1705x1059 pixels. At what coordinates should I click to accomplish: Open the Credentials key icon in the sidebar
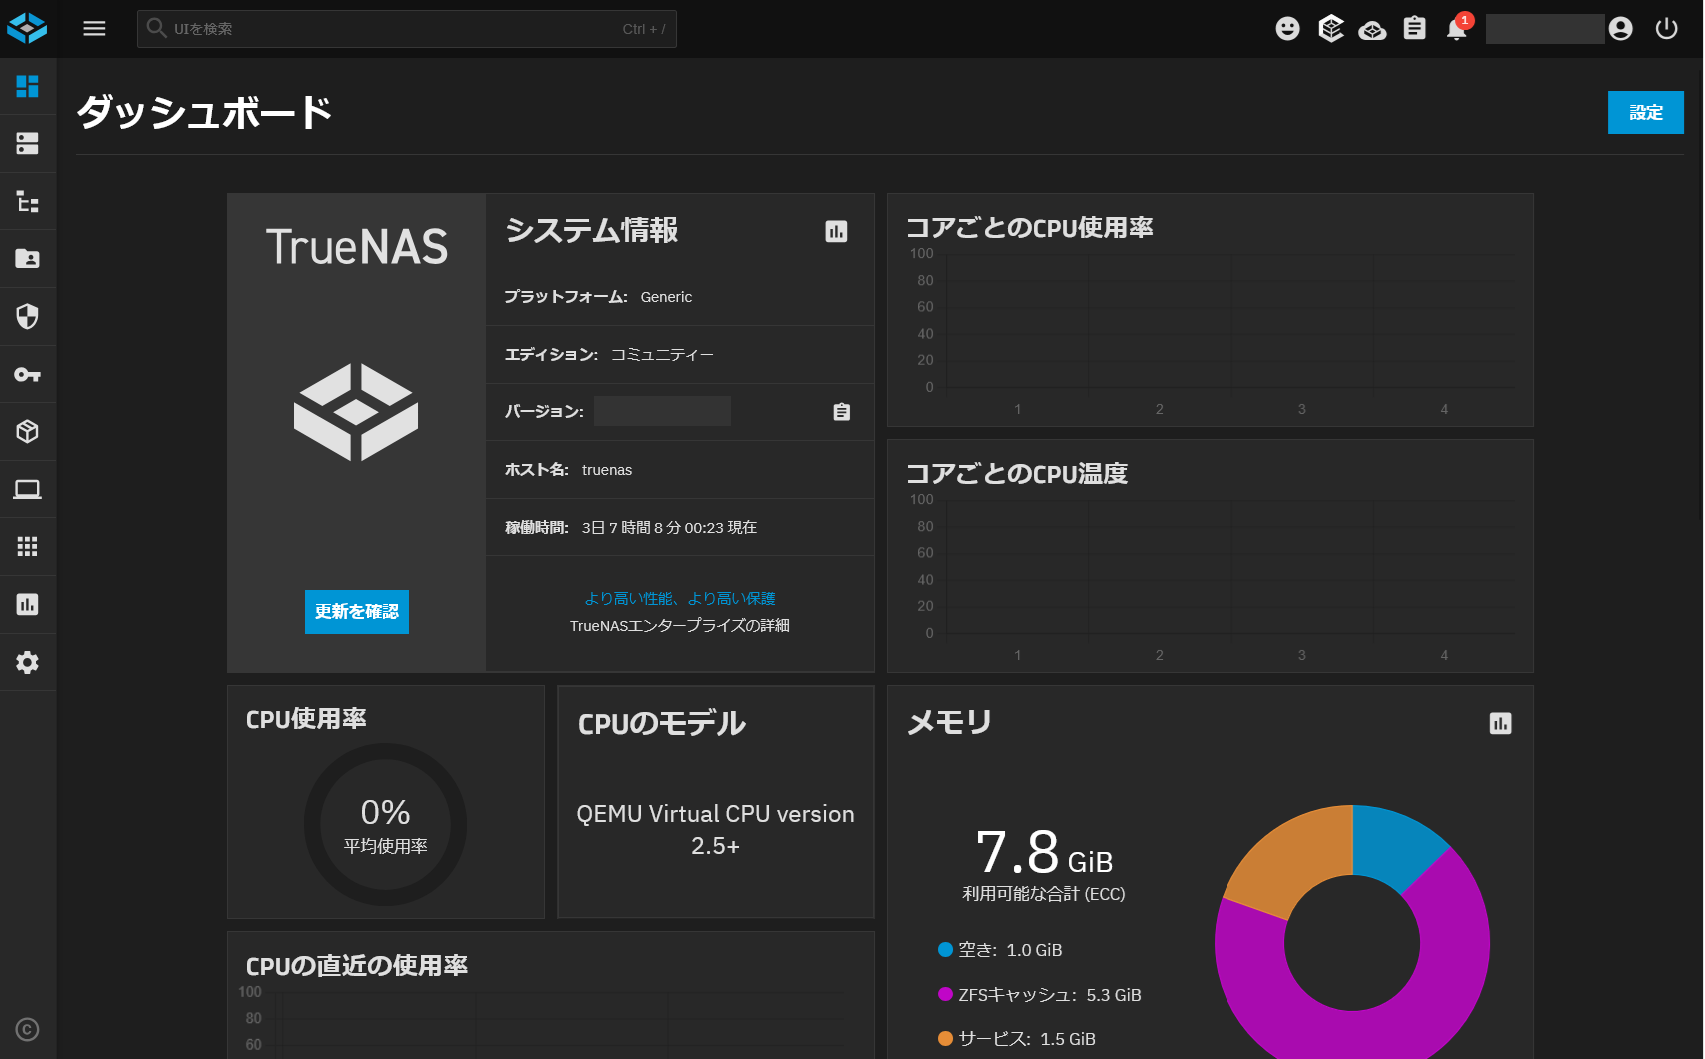[x=28, y=375]
